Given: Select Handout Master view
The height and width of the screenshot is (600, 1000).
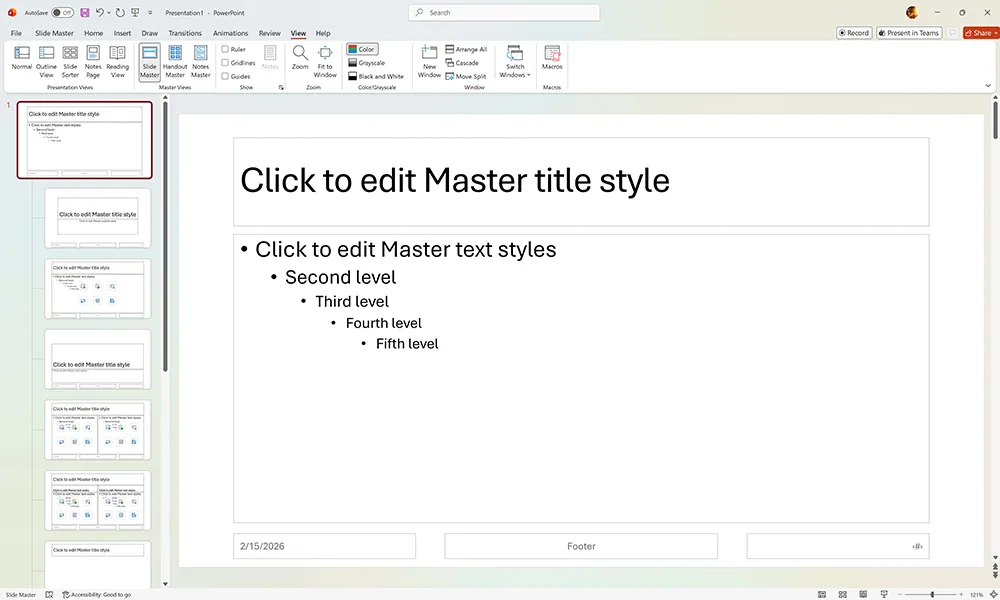Looking at the screenshot, I should (x=175, y=60).
